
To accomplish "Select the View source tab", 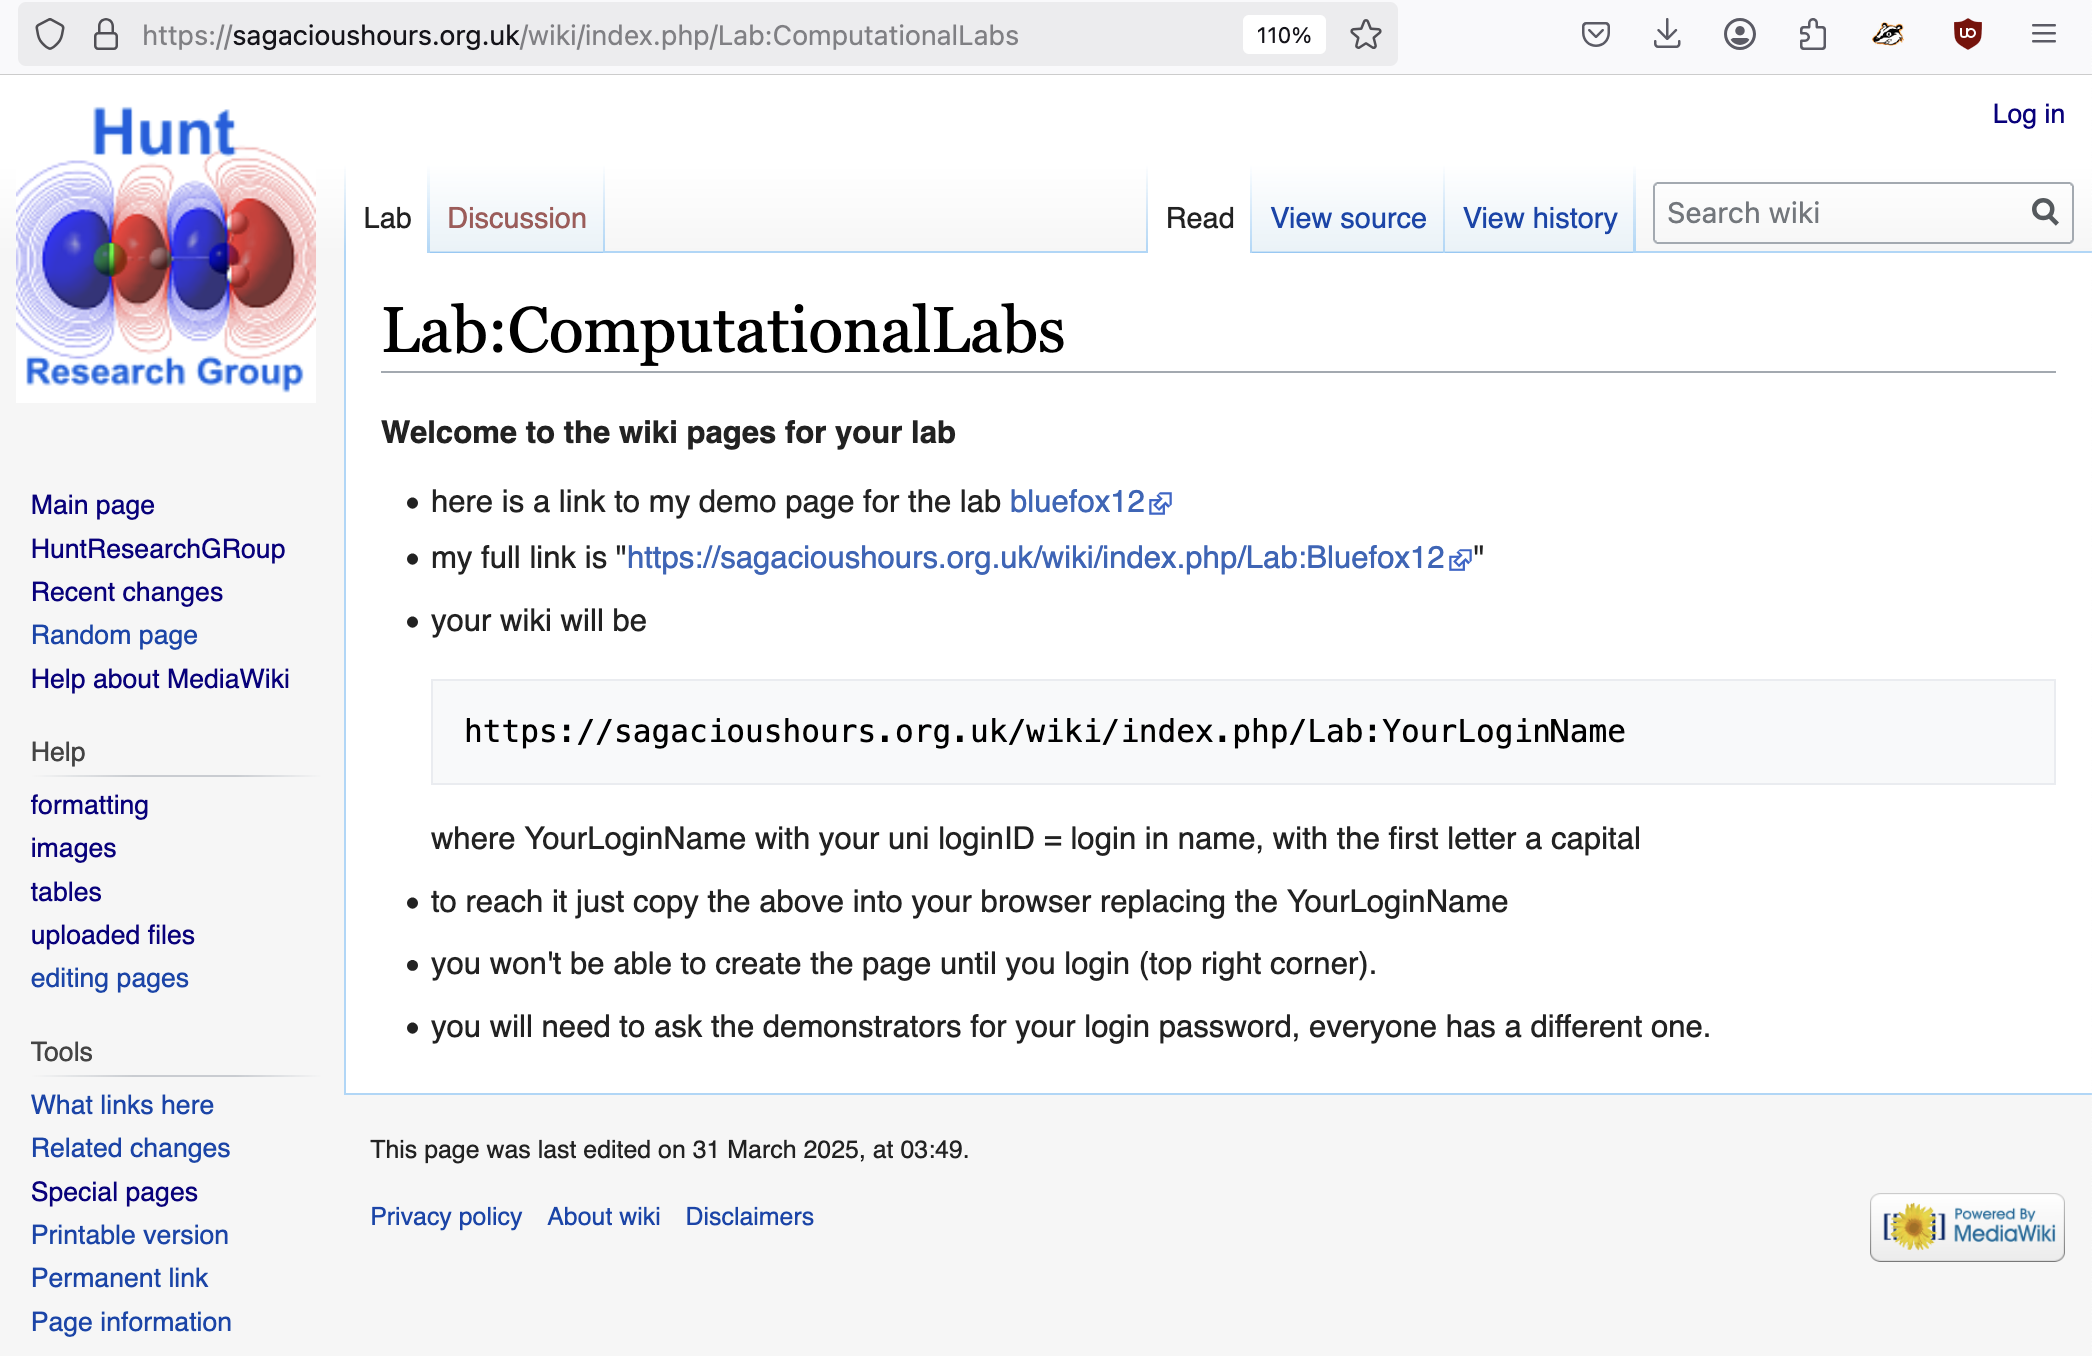I will pos(1346,218).
